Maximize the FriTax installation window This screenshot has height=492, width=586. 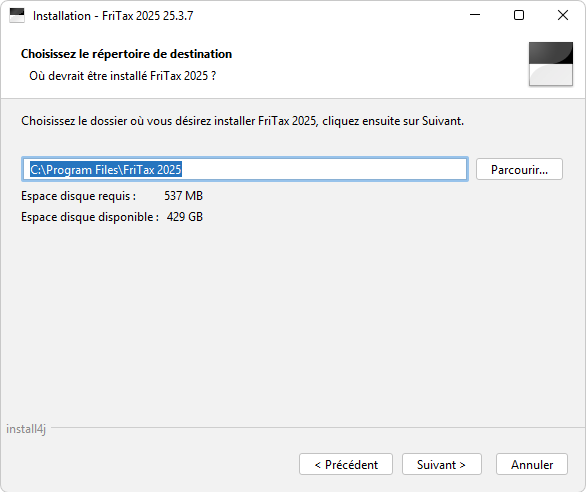tap(519, 15)
